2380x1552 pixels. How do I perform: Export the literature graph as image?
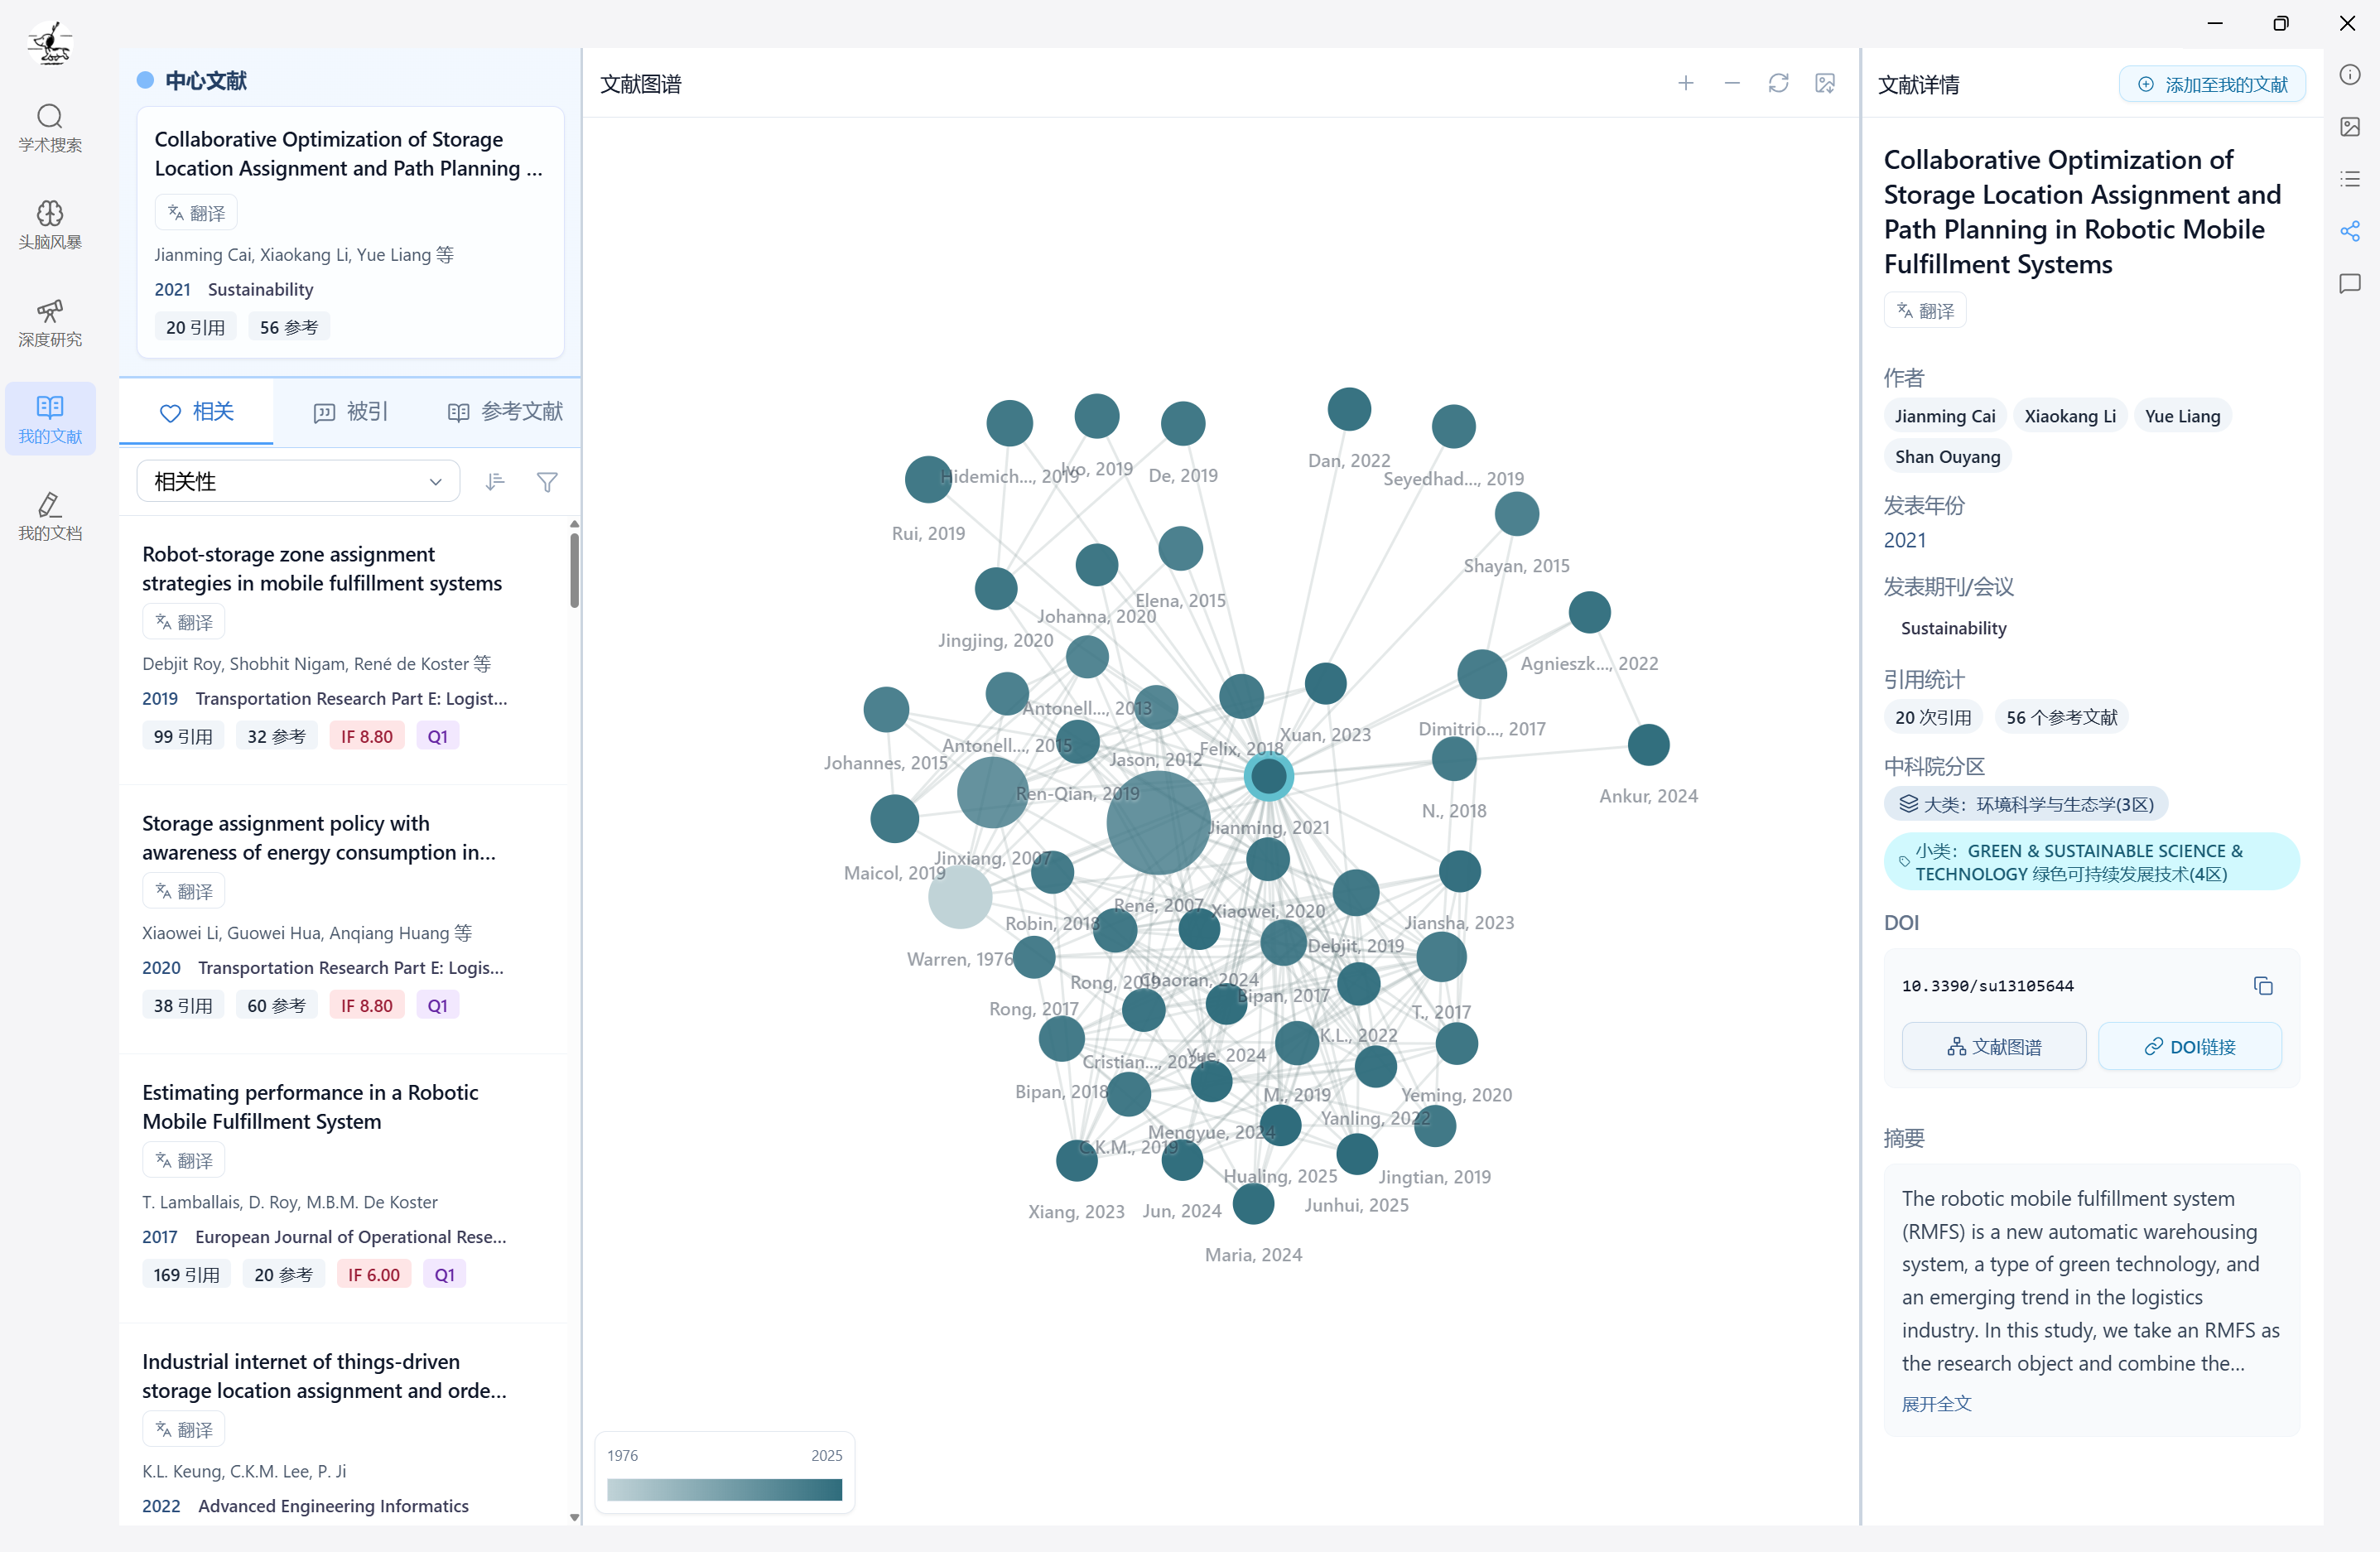coord(1825,84)
